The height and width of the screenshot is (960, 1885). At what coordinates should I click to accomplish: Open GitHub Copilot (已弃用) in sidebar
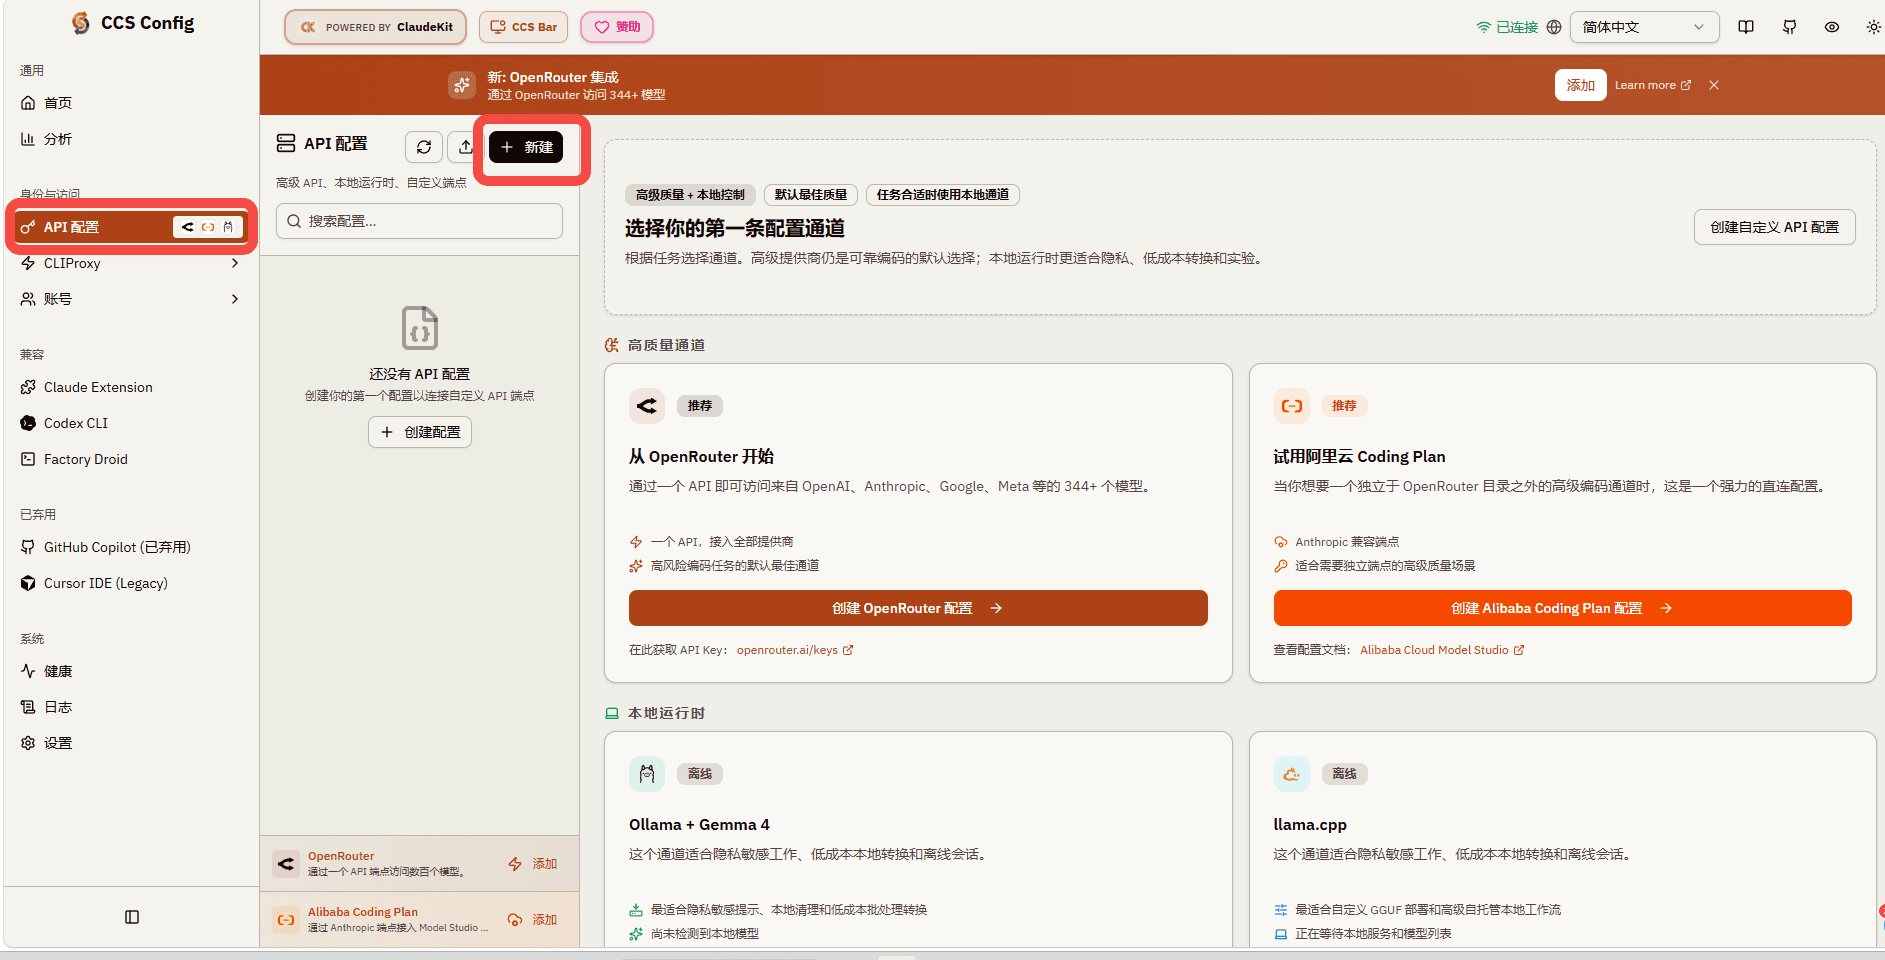coord(130,547)
